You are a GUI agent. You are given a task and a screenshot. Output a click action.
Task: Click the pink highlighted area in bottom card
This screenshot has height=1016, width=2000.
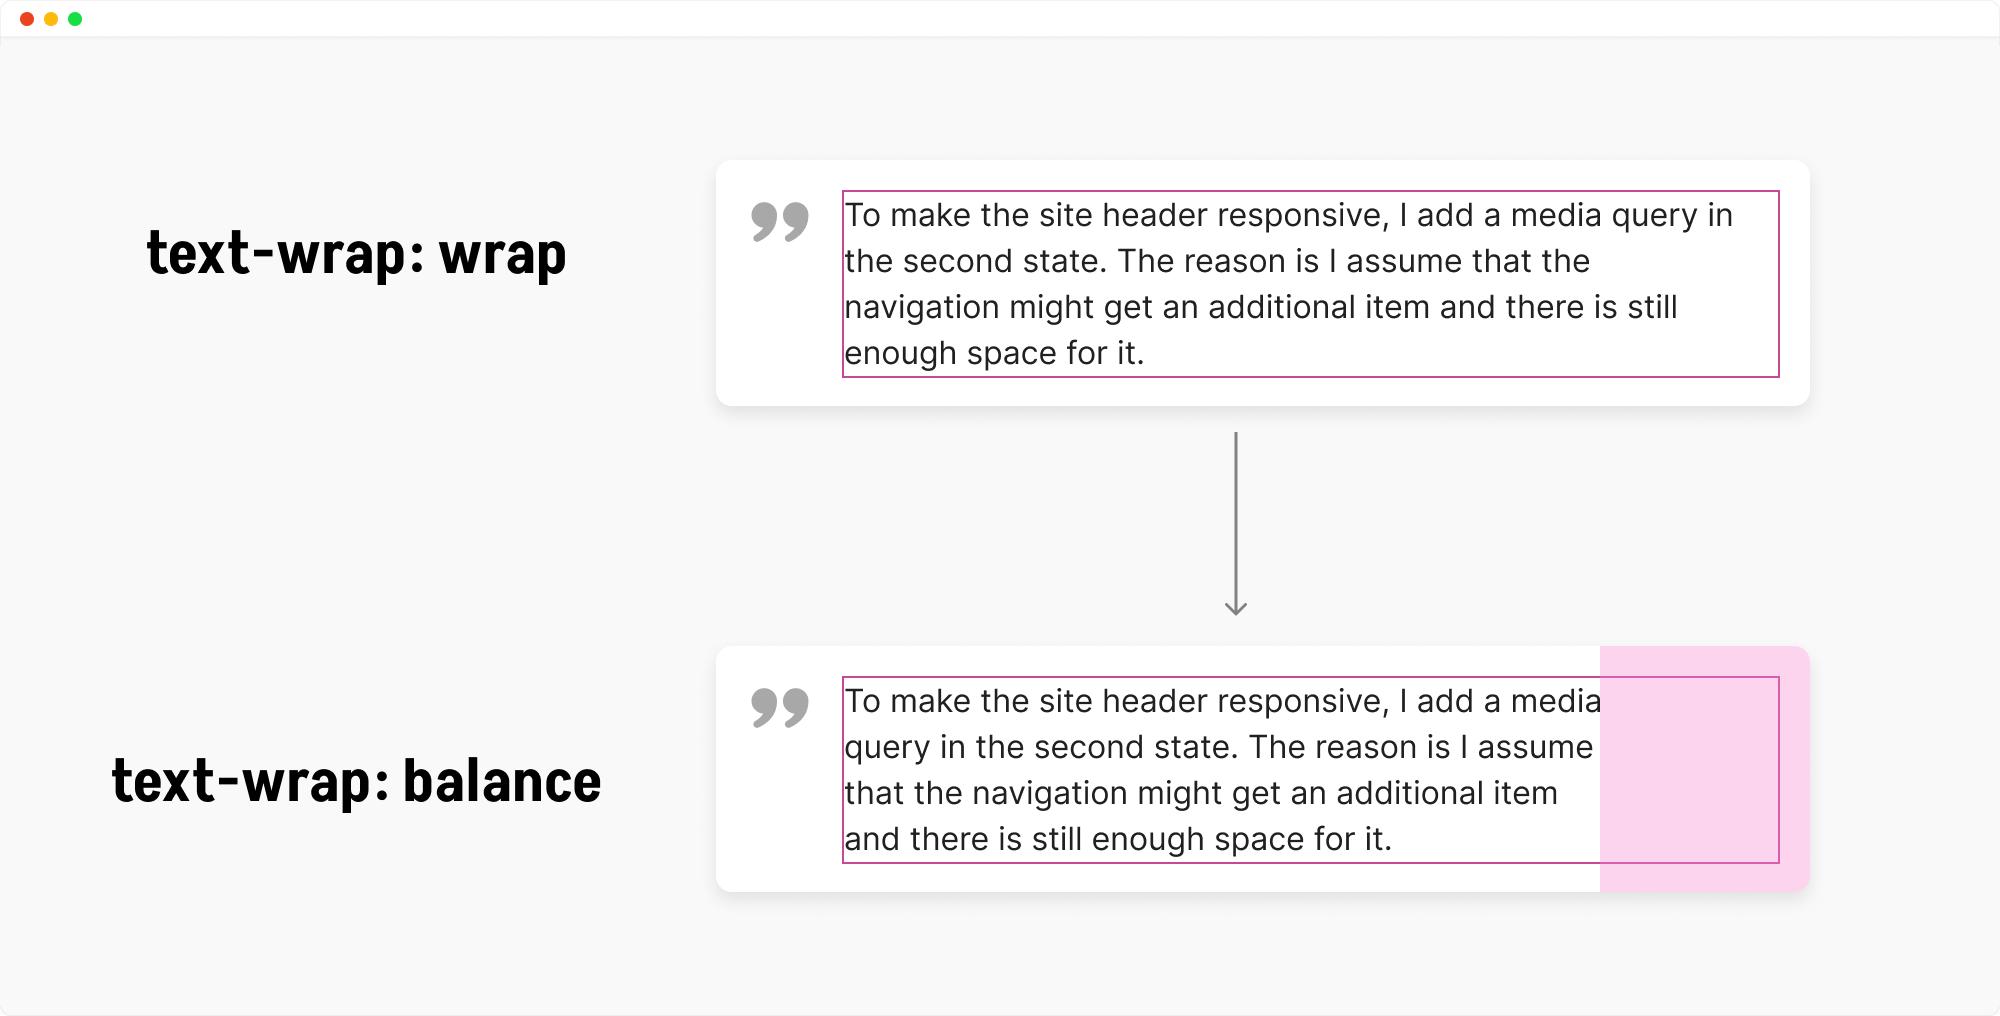click(1705, 769)
